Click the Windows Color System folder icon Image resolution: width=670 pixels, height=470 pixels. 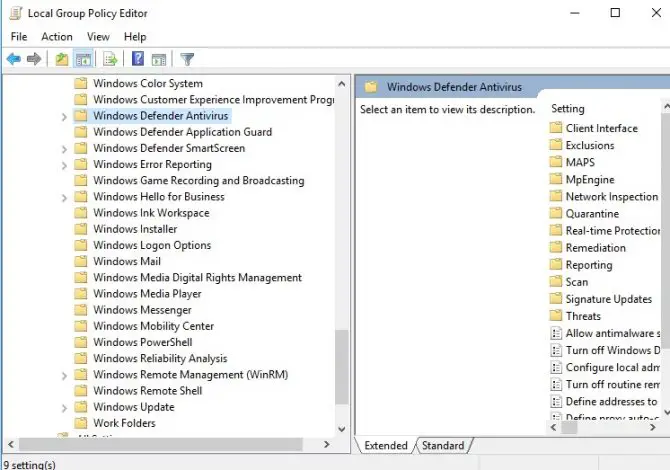click(81, 83)
